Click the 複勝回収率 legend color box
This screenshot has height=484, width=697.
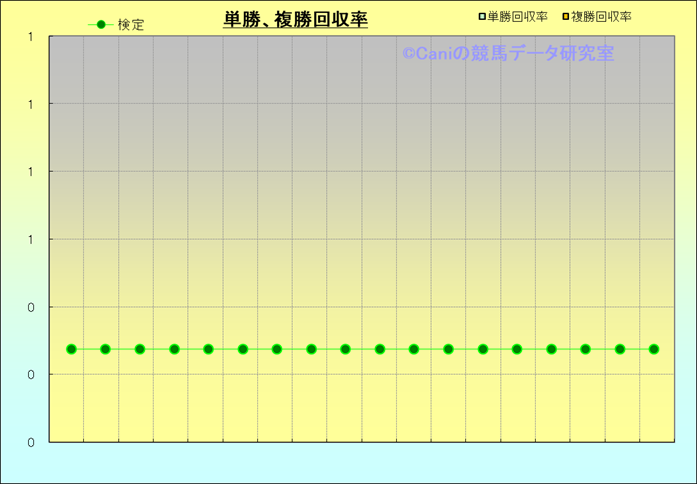pos(566,17)
